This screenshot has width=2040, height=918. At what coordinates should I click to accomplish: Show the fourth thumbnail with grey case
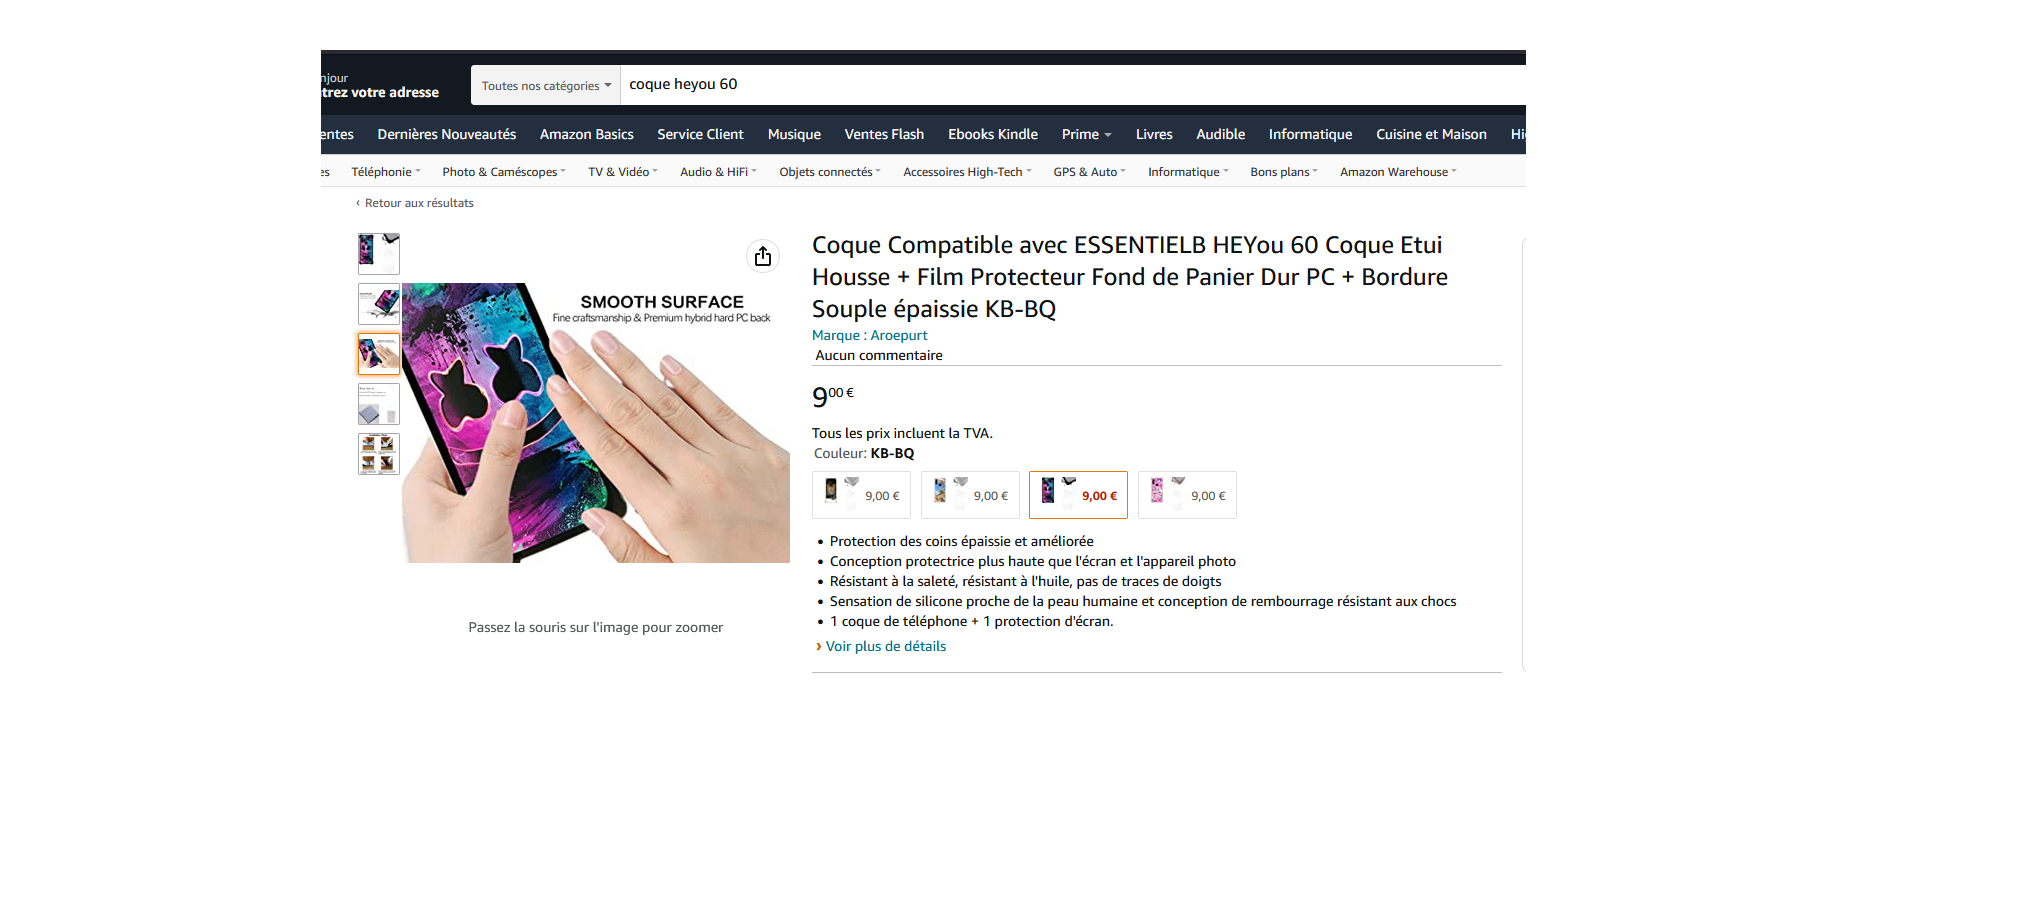click(379, 404)
